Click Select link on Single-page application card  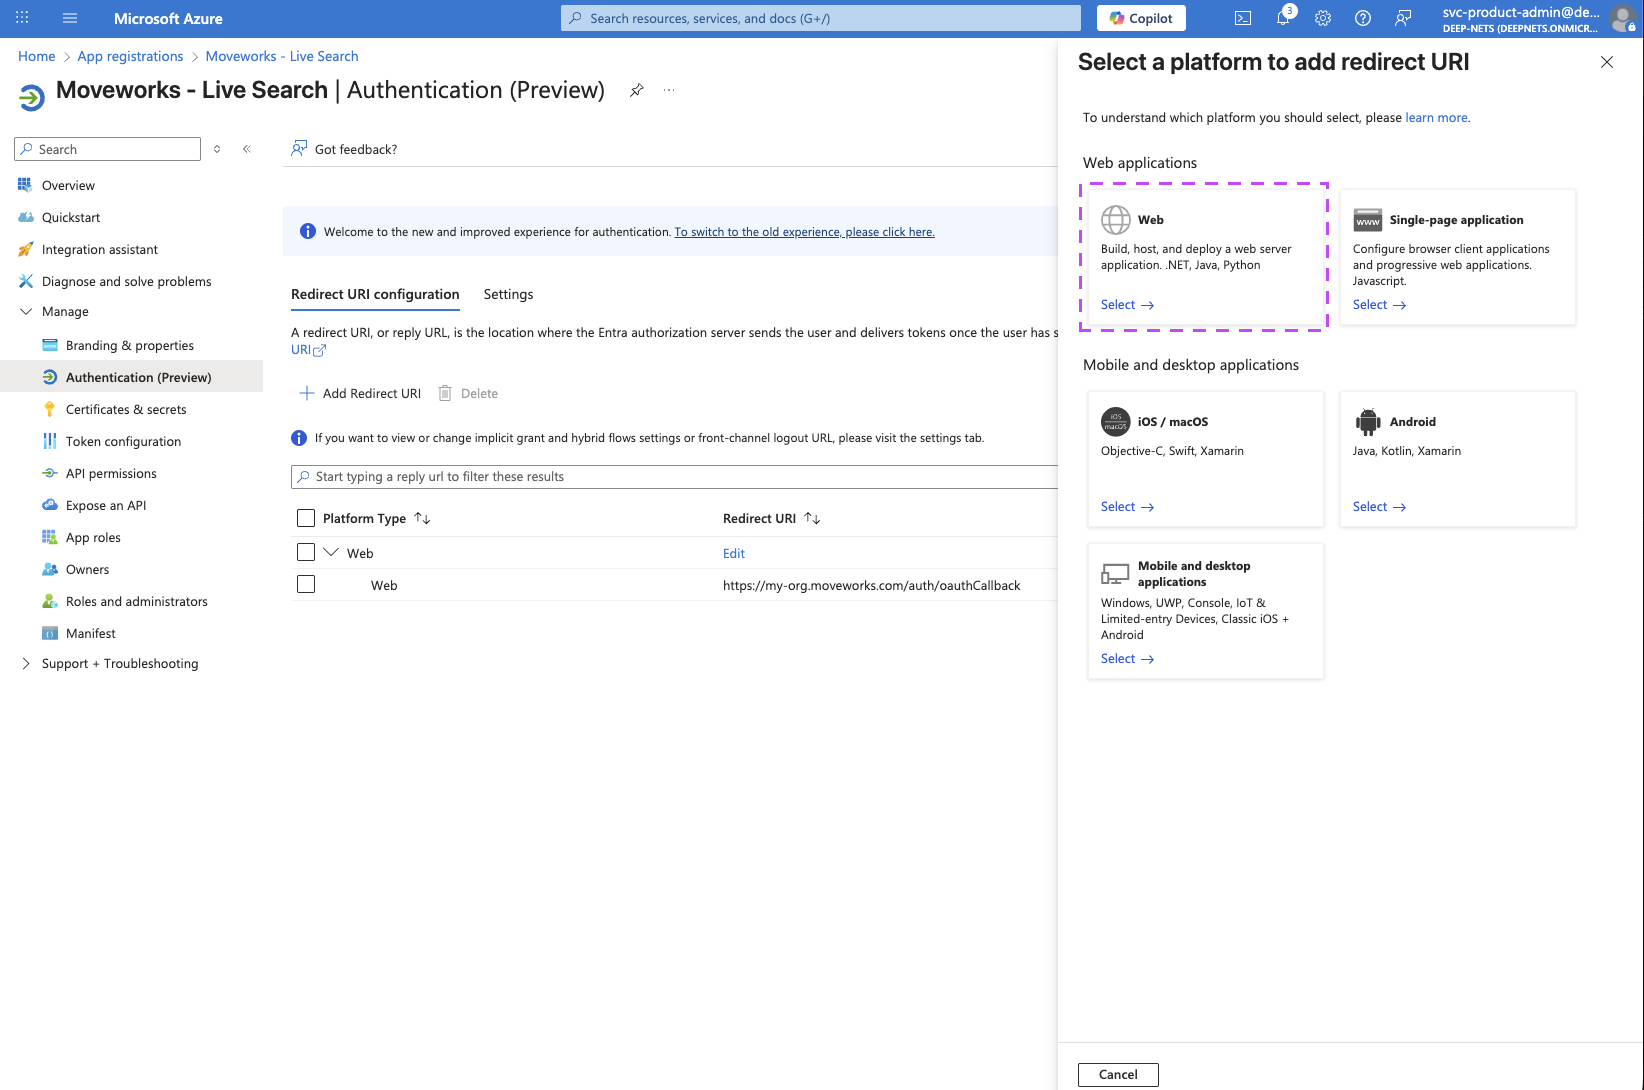click(1379, 305)
